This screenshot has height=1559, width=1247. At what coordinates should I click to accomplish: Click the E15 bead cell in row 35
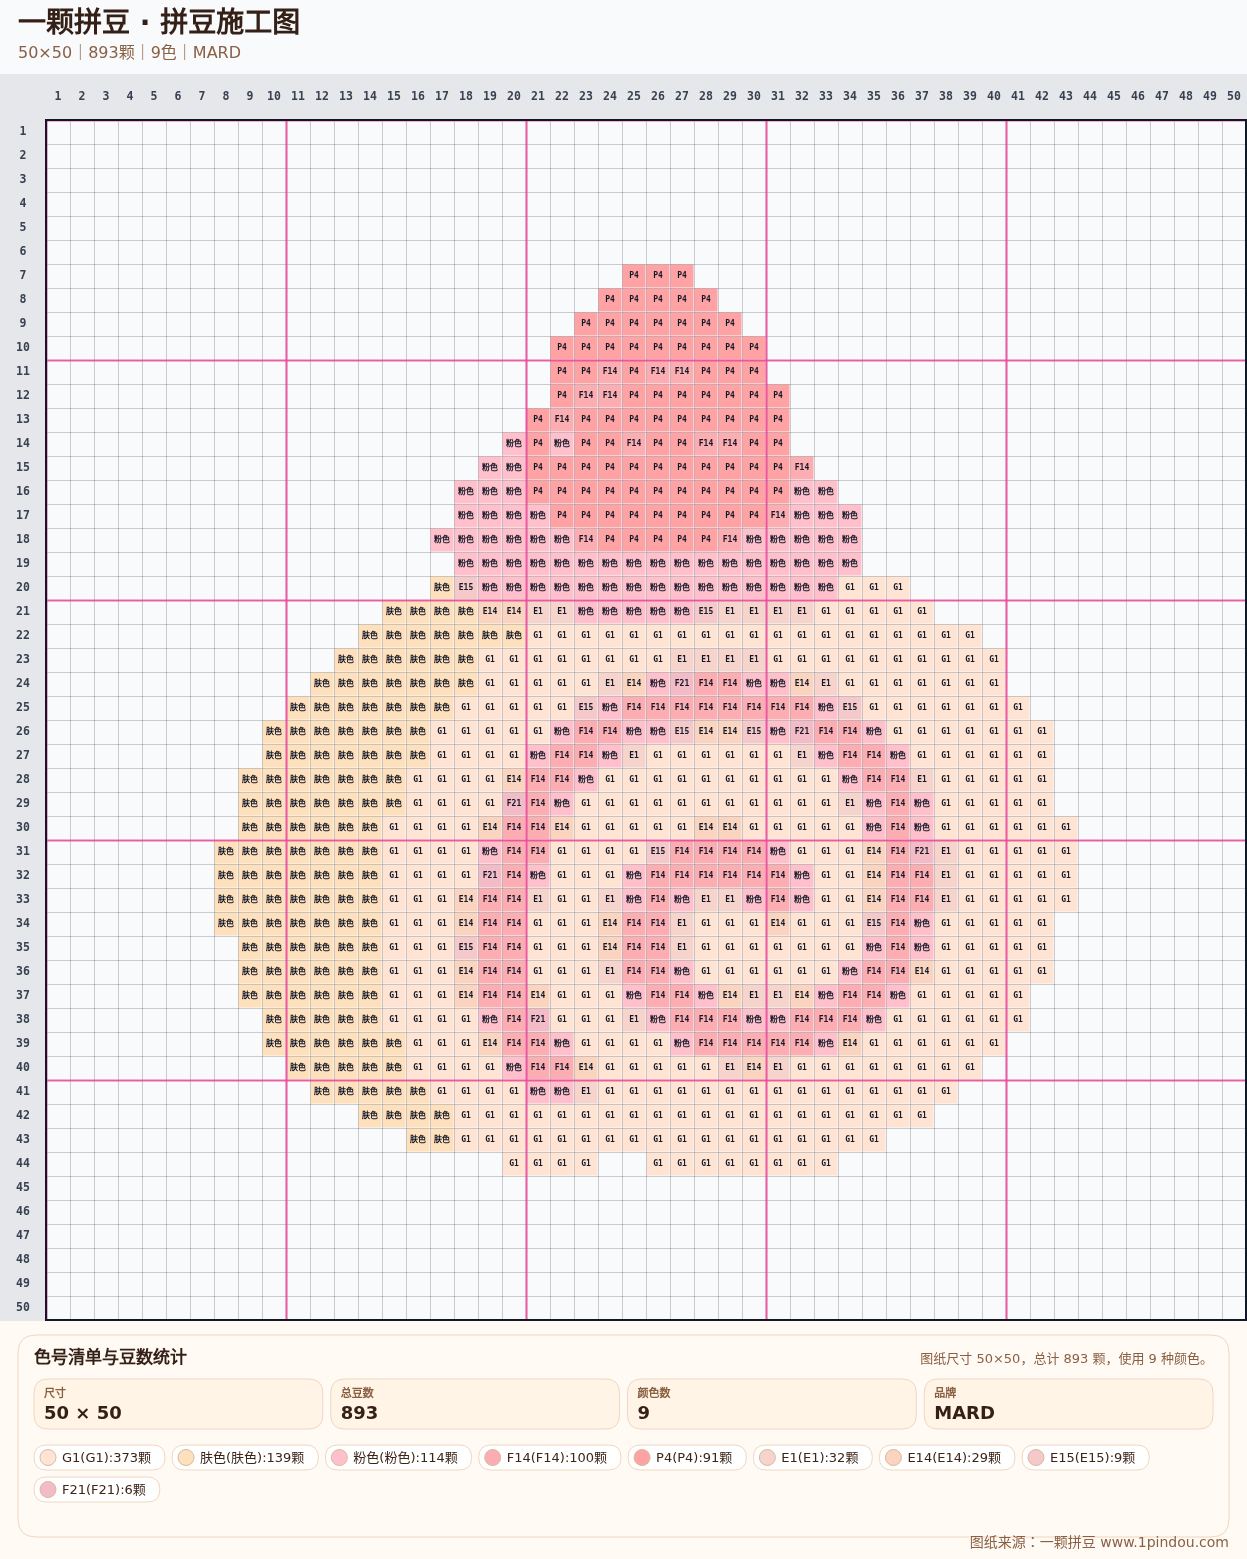tap(466, 947)
